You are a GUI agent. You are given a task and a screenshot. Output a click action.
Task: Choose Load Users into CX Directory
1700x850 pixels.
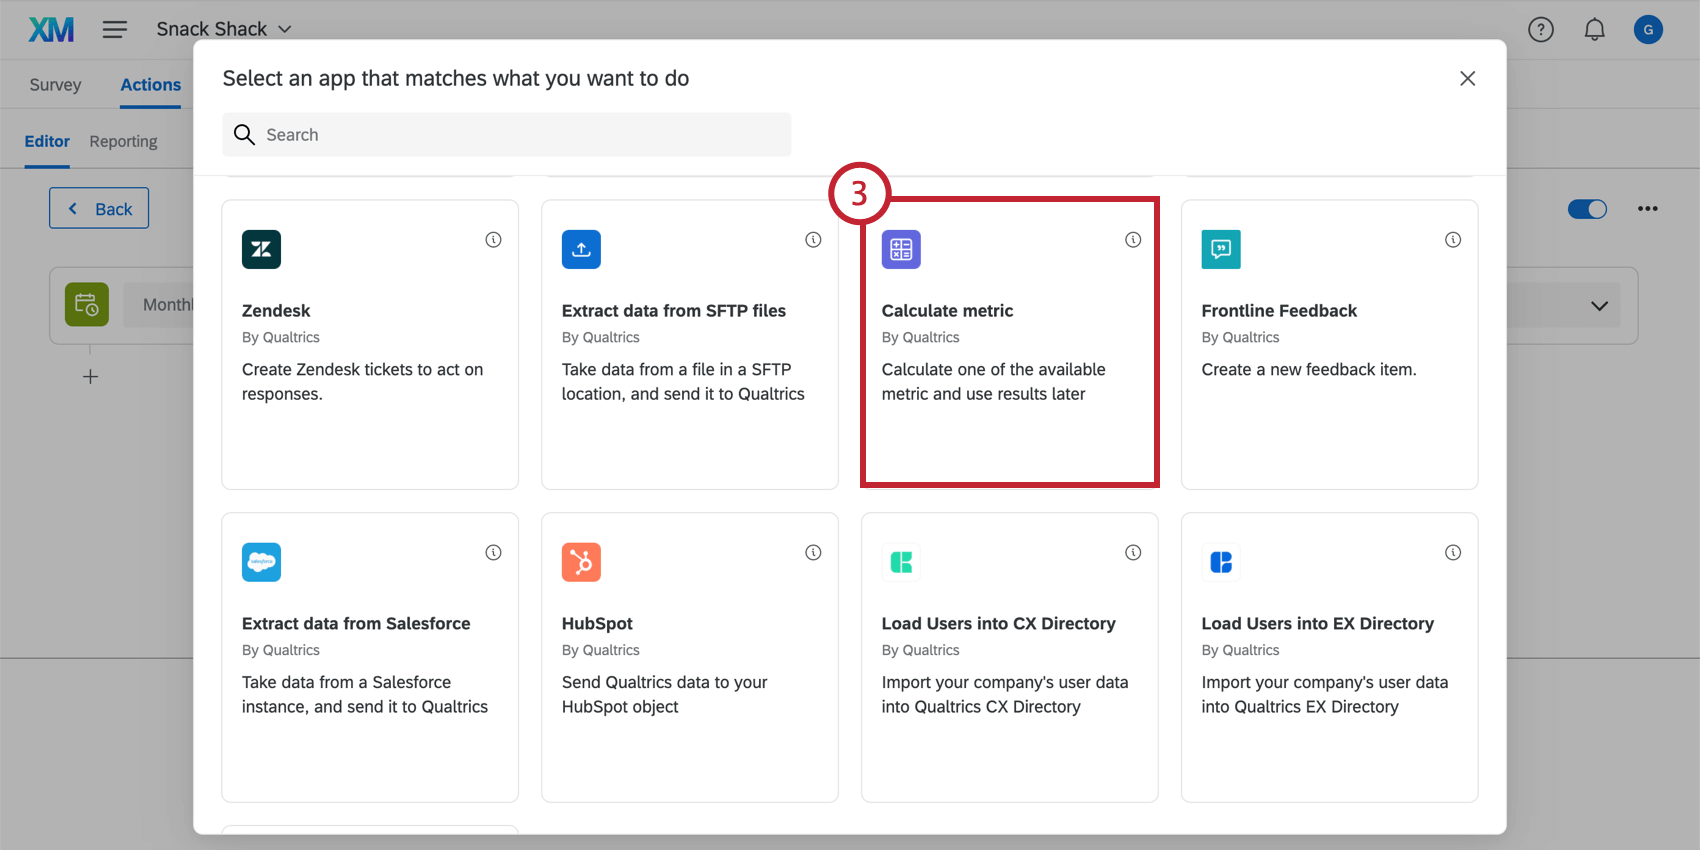tap(1010, 658)
